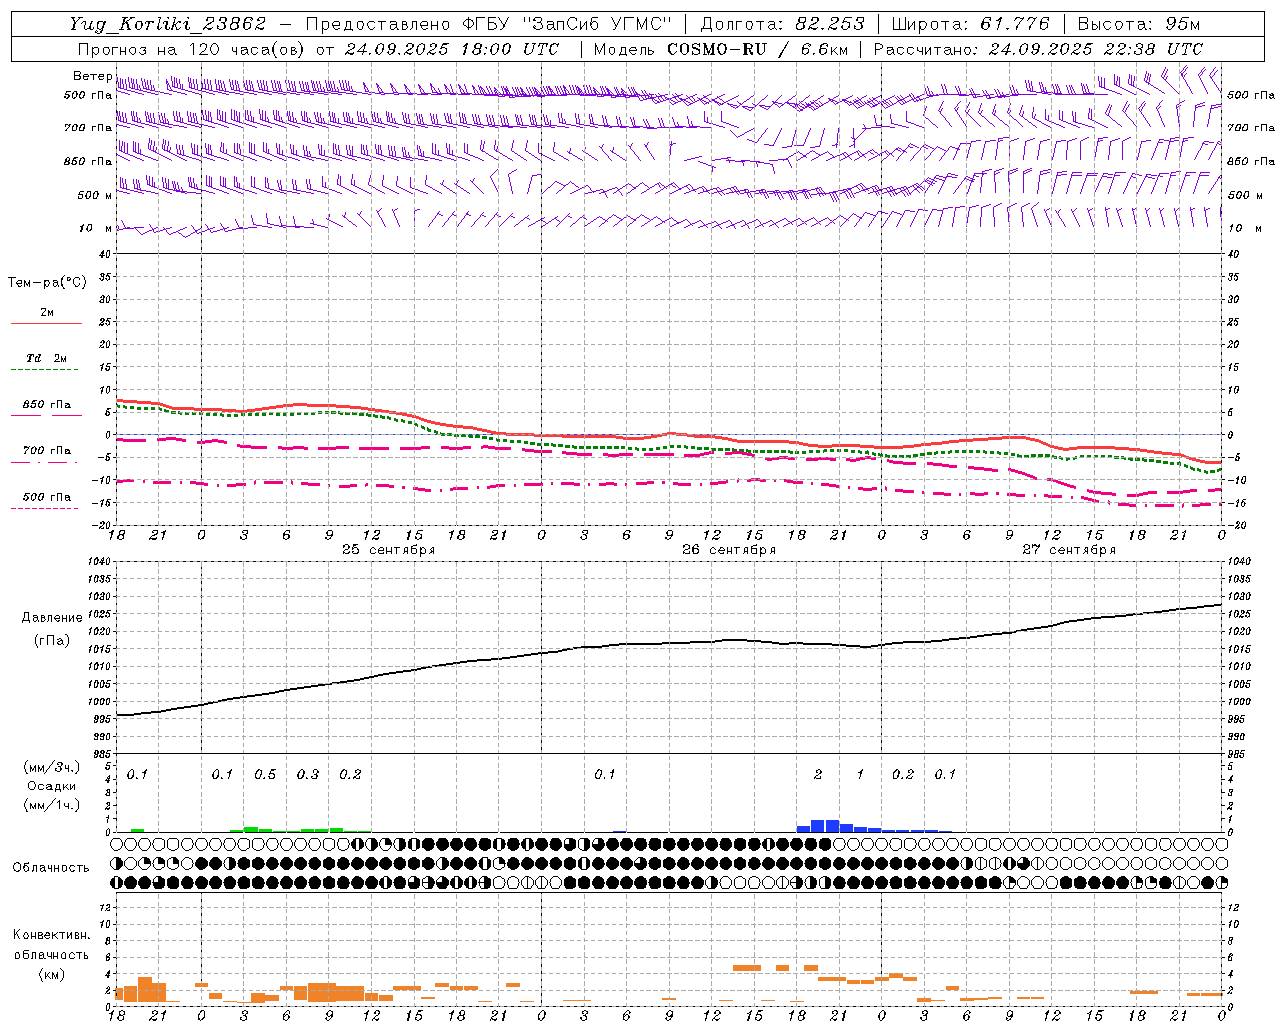
Task: Select the Конвективн. convective cloud label
Action: click(x=51, y=935)
